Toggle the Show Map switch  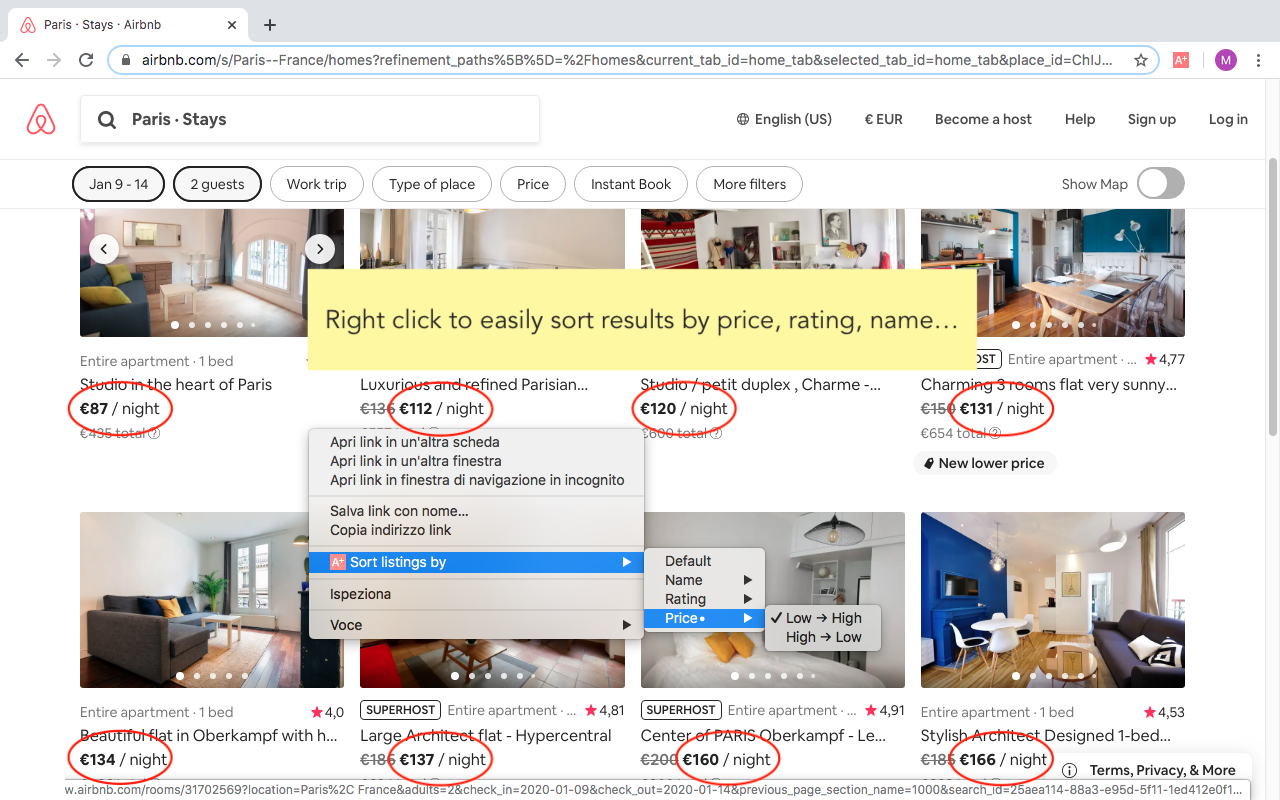1160,184
